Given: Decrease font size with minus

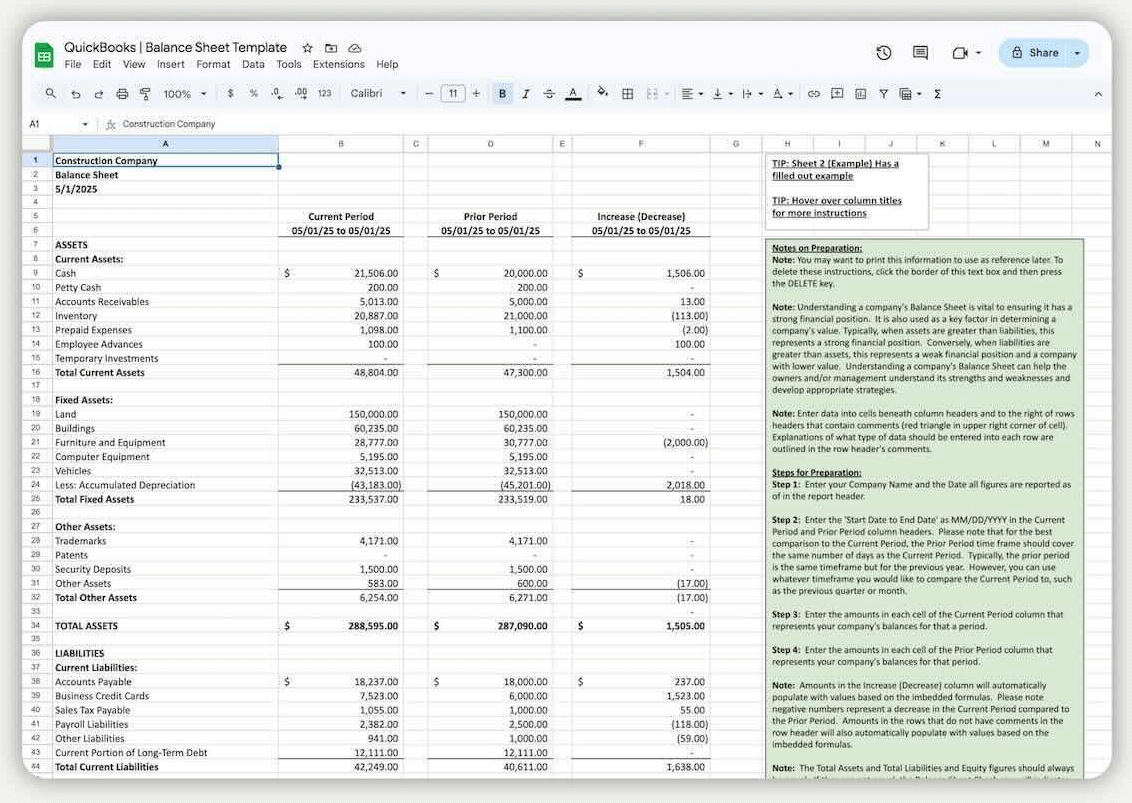Looking at the screenshot, I should 429,93.
